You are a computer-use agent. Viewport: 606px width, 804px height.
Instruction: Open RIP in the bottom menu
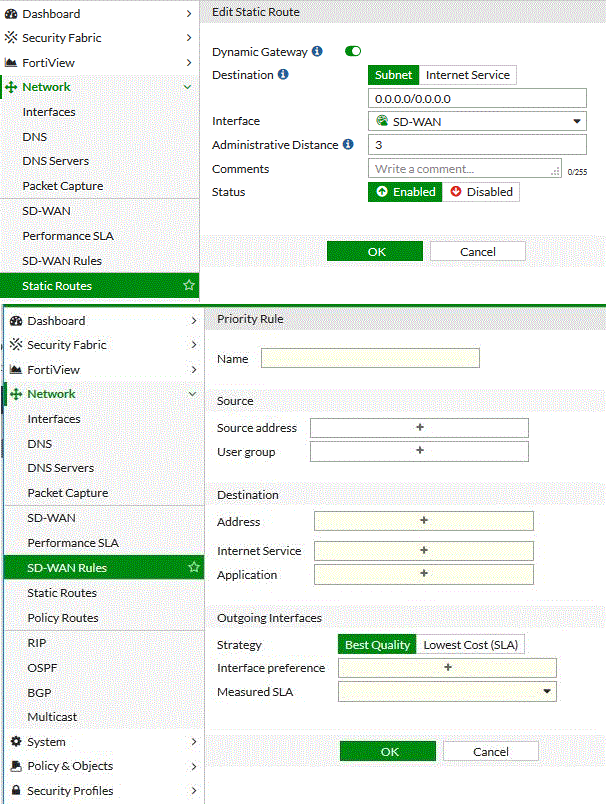36,643
